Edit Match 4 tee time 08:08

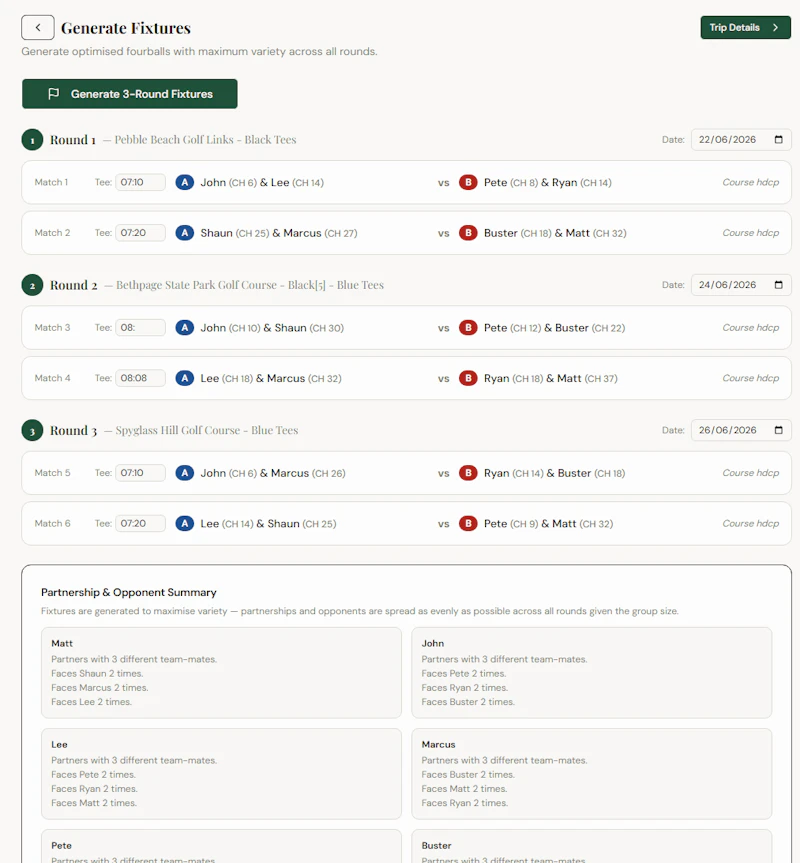pos(140,378)
